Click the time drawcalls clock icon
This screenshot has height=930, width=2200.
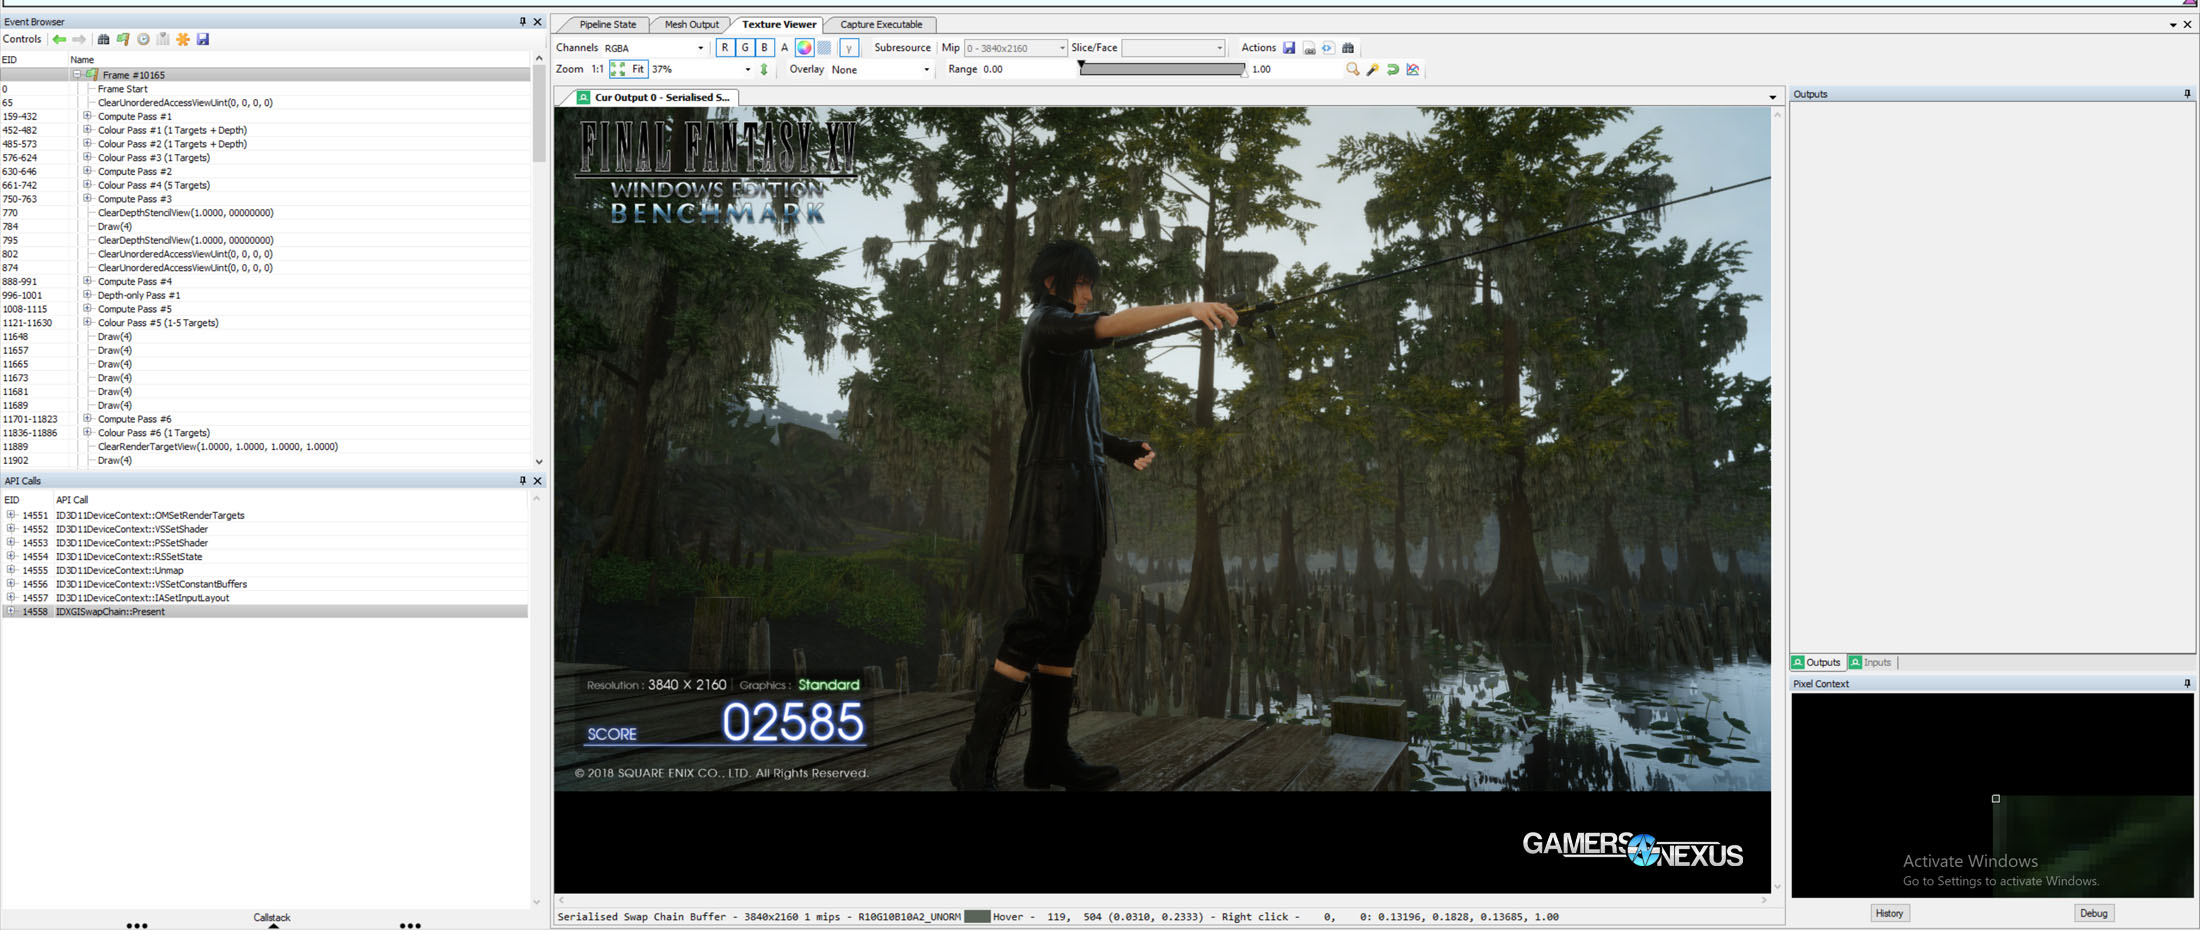[143, 39]
